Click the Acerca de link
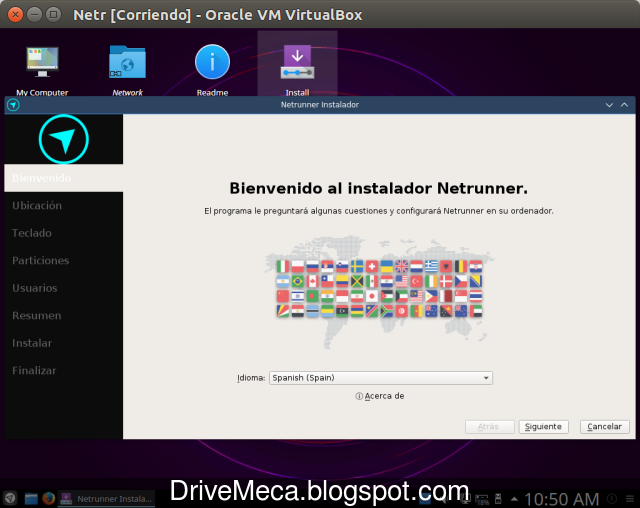The height and width of the screenshot is (508, 640). click(380, 396)
